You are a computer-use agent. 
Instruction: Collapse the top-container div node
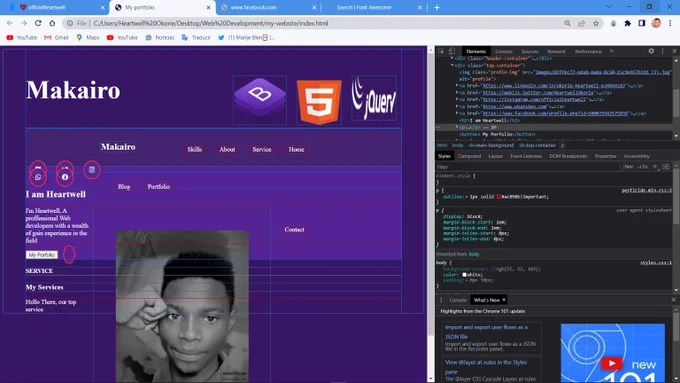point(452,65)
